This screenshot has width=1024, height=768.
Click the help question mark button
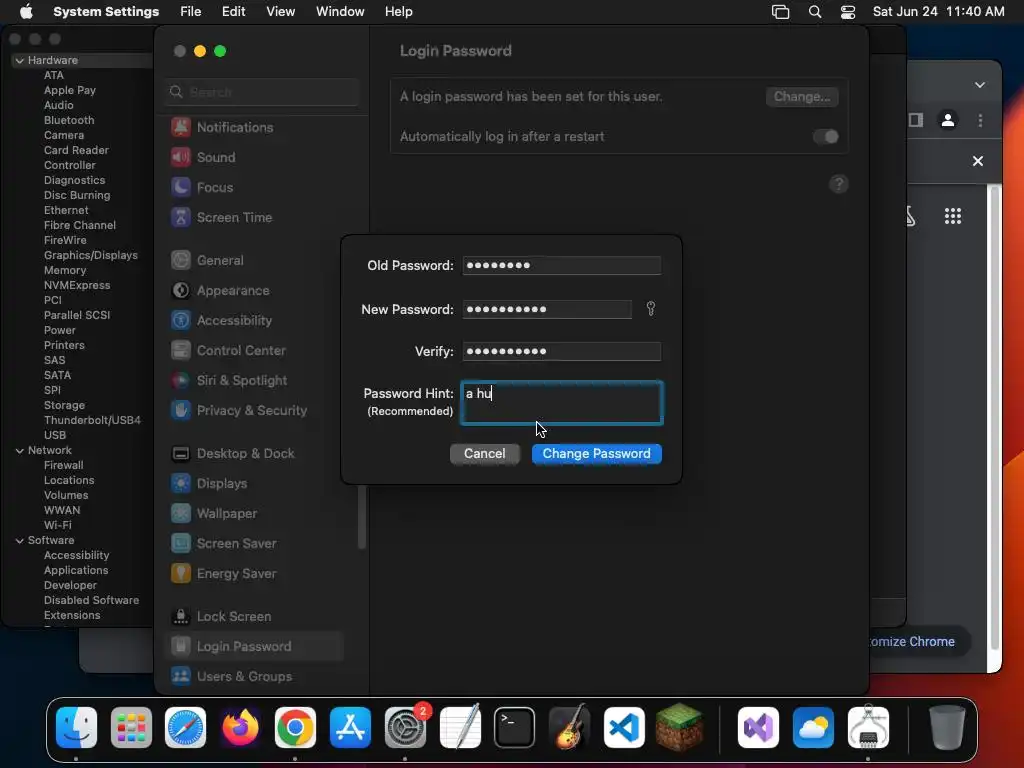(x=839, y=184)
